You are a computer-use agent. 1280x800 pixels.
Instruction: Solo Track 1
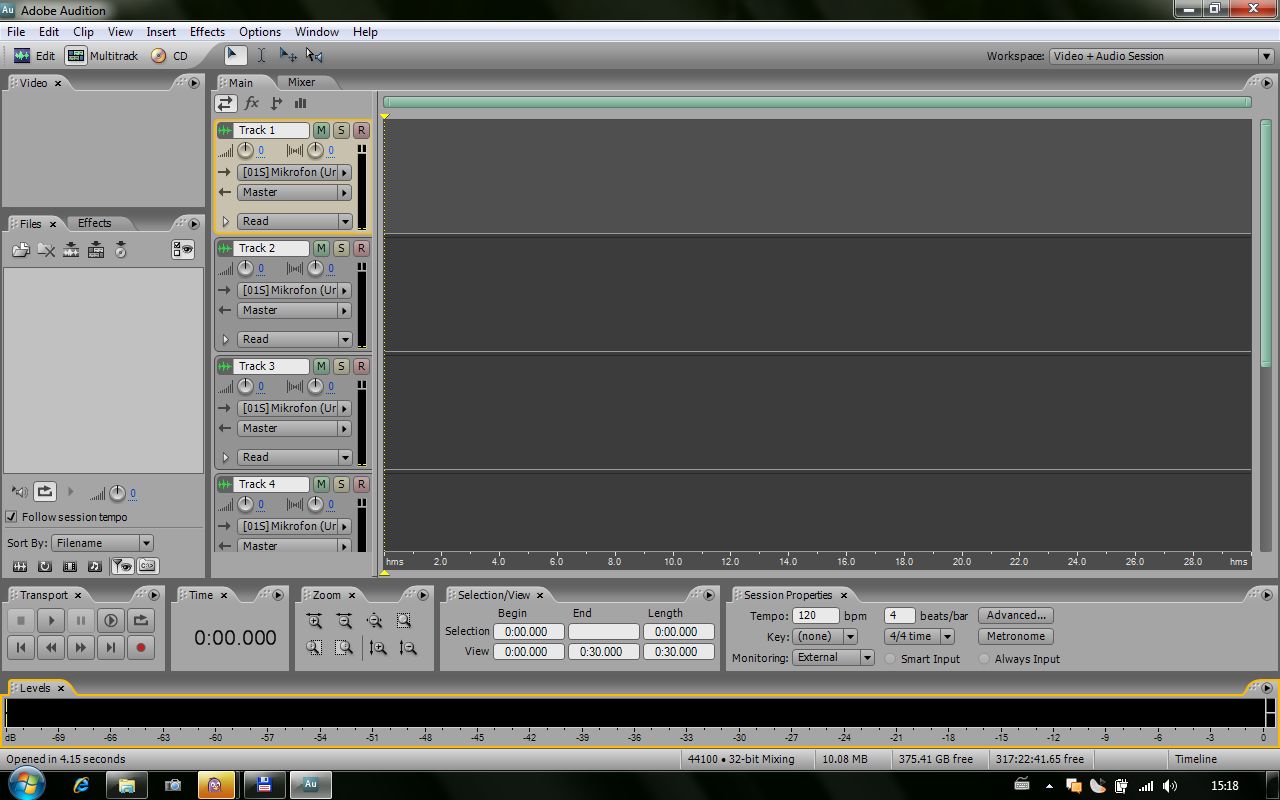341,130
